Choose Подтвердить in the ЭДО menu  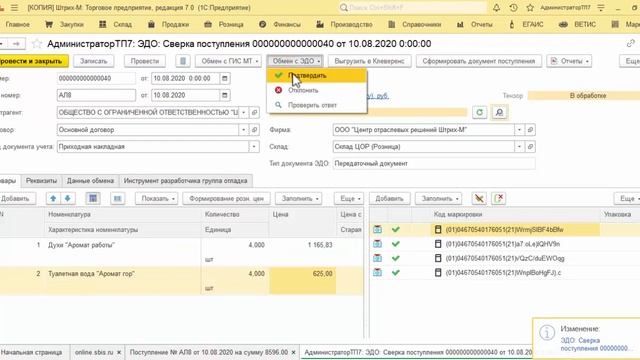pyautogui.click(x=317, y=76)
